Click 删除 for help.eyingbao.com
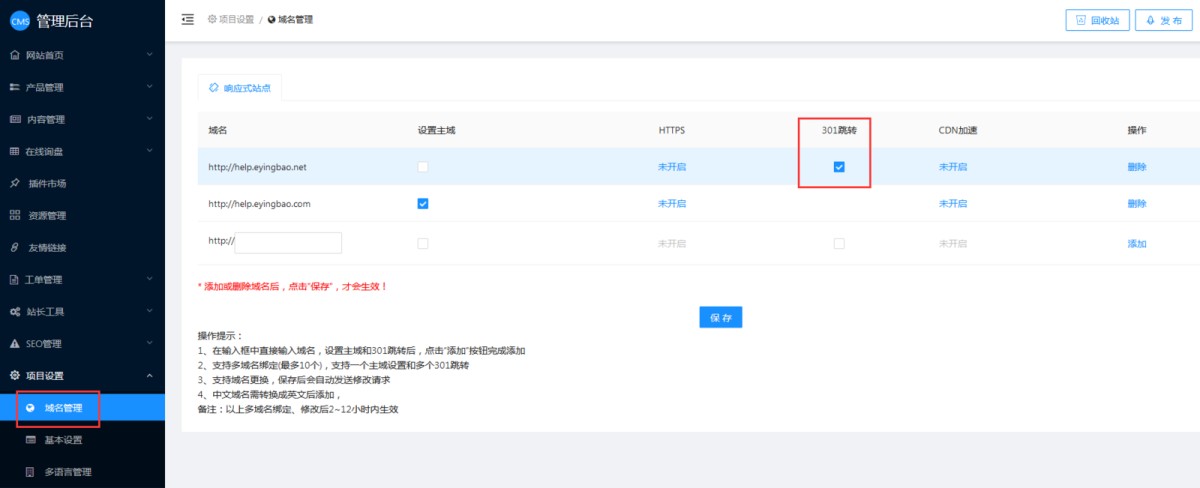 pos(1136,203)
